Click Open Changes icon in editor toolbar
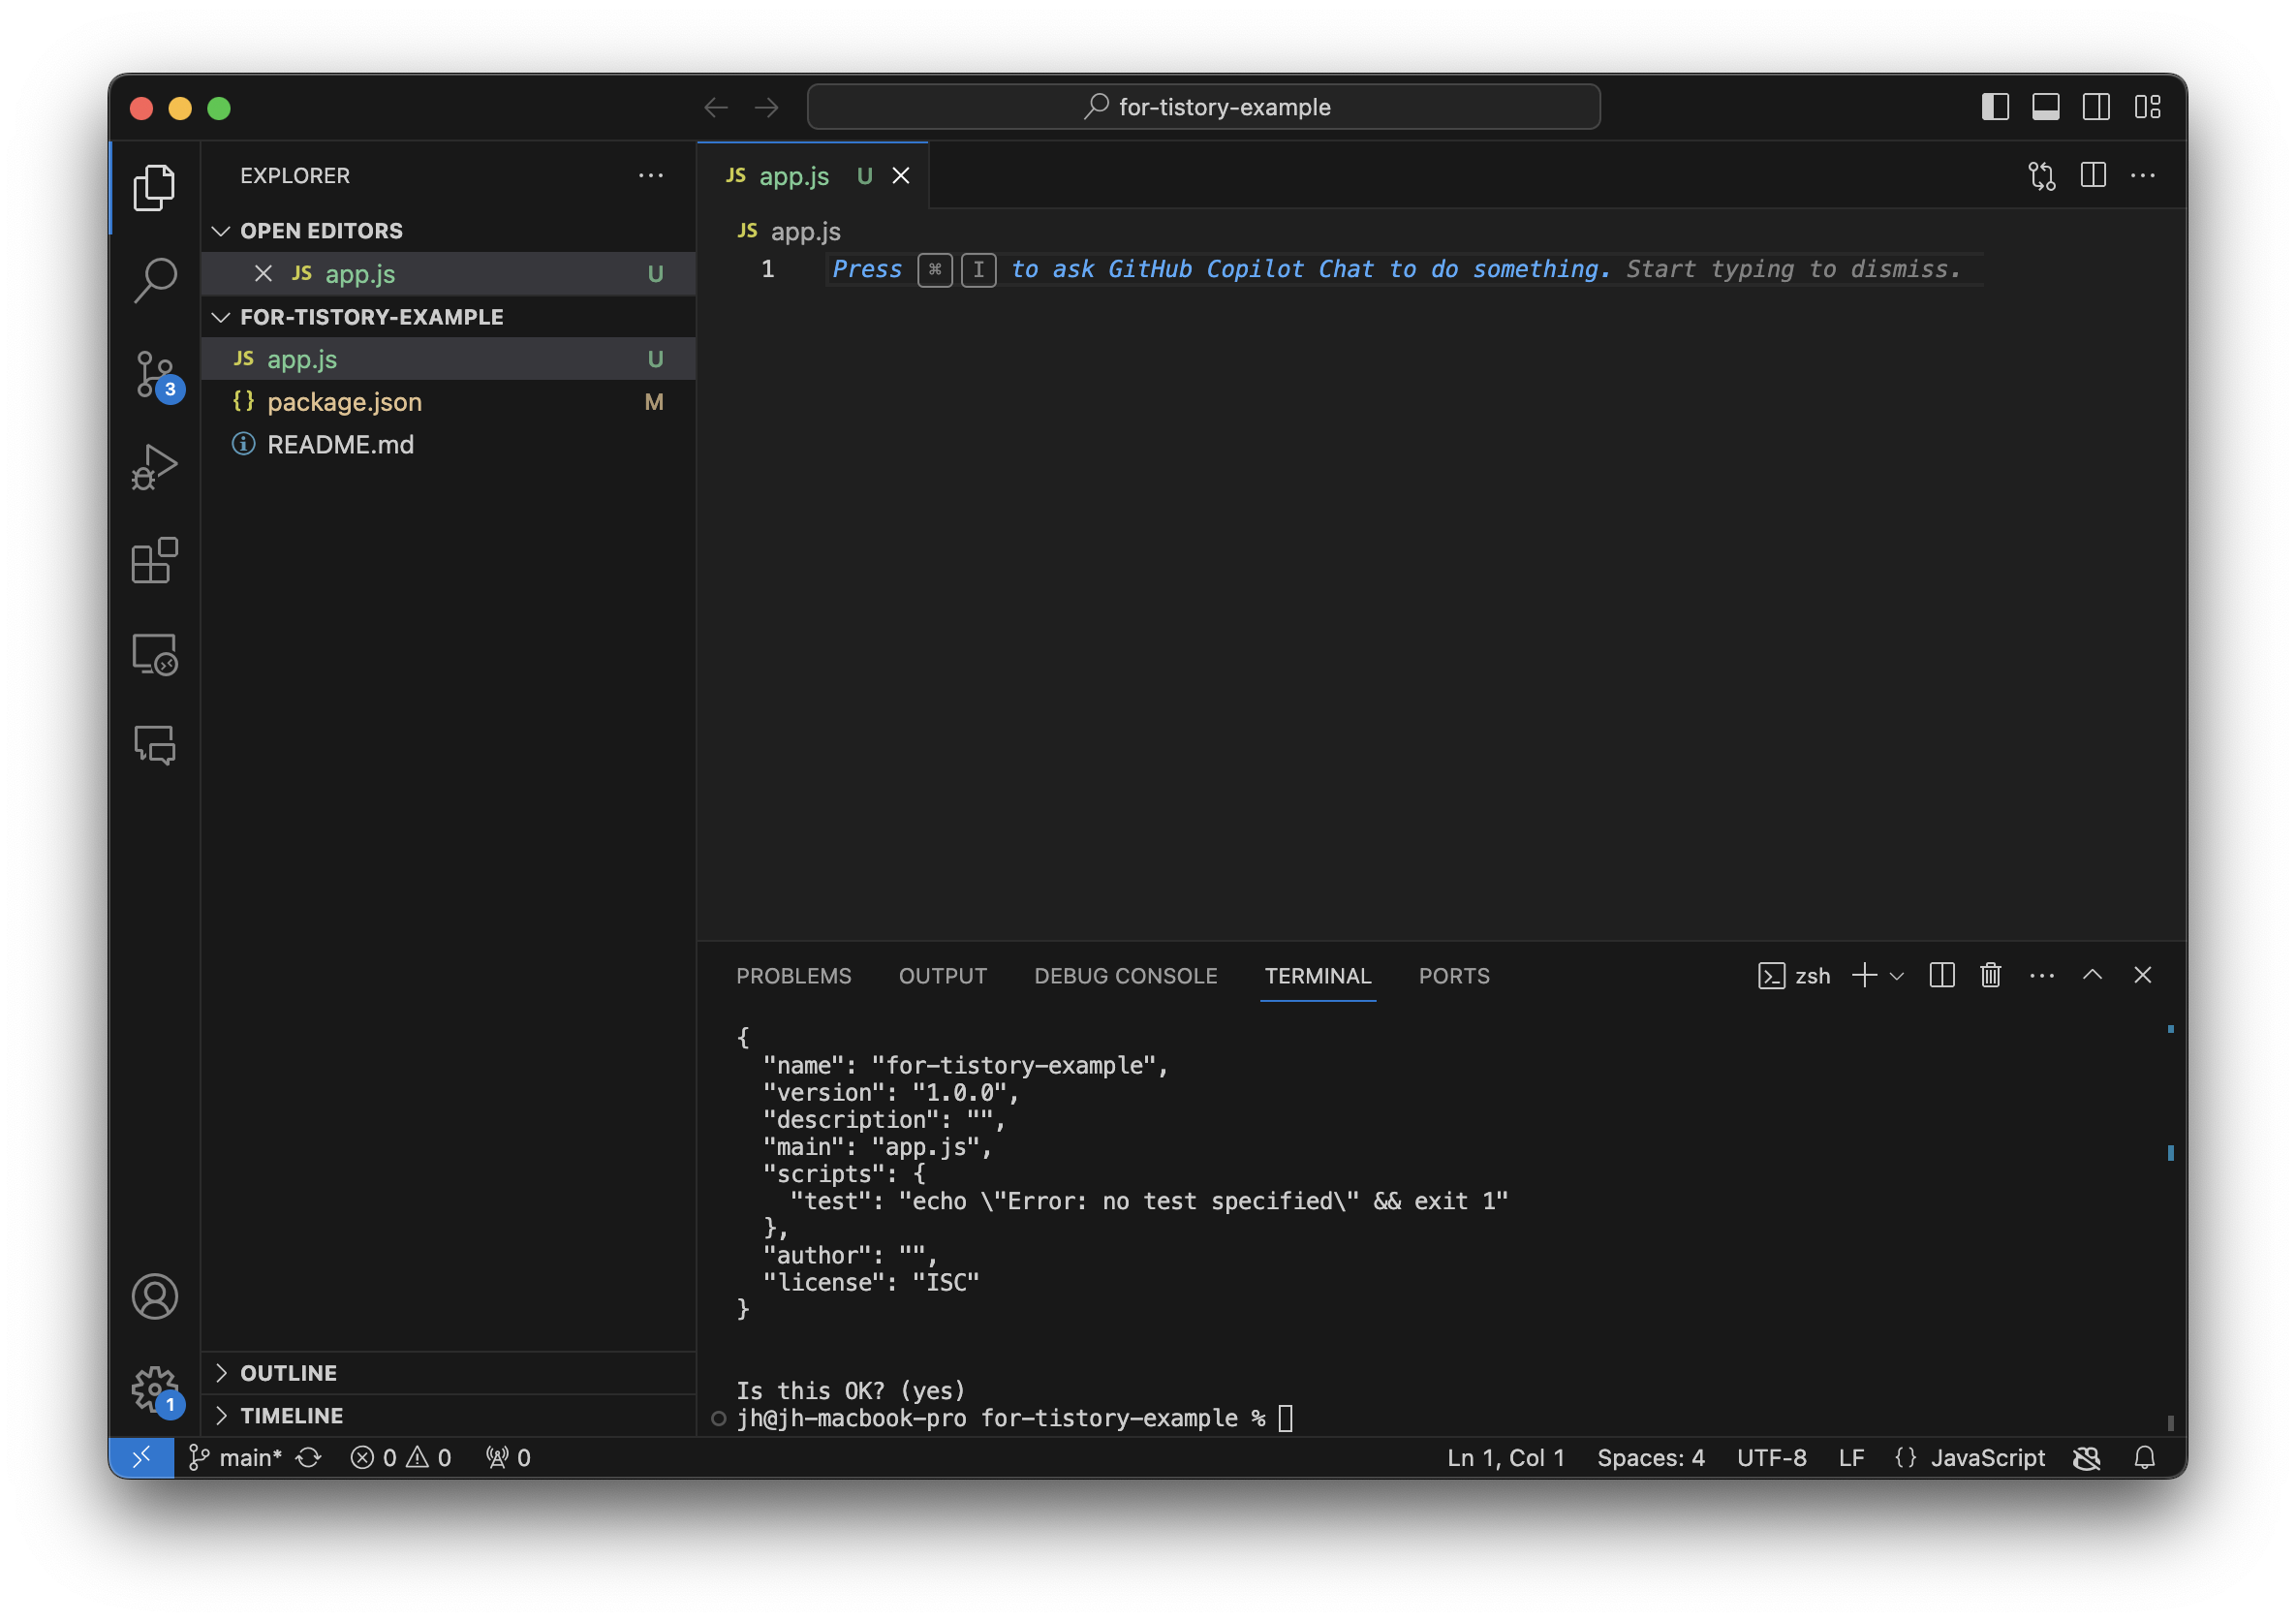 [x=2041, y=176]
